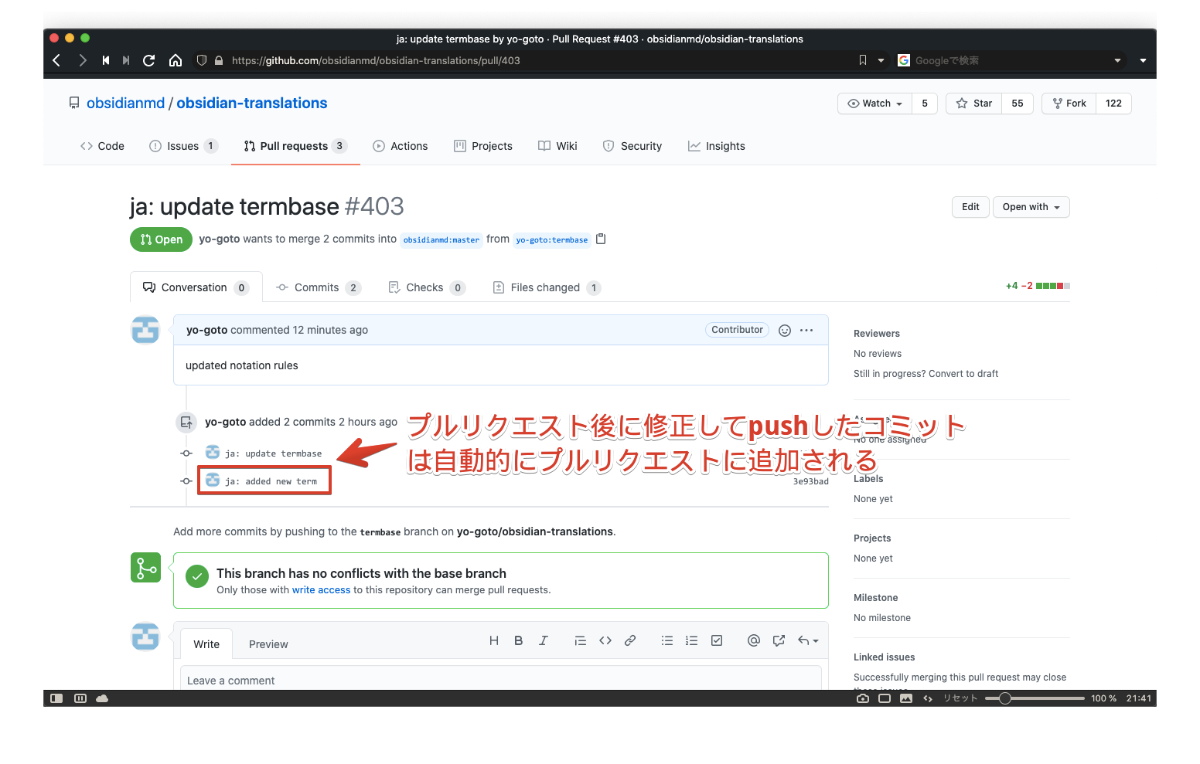The image size is (1200, 764).
Task: Click the yo-goto:termbase branch label
Action: tap(552, 240)
